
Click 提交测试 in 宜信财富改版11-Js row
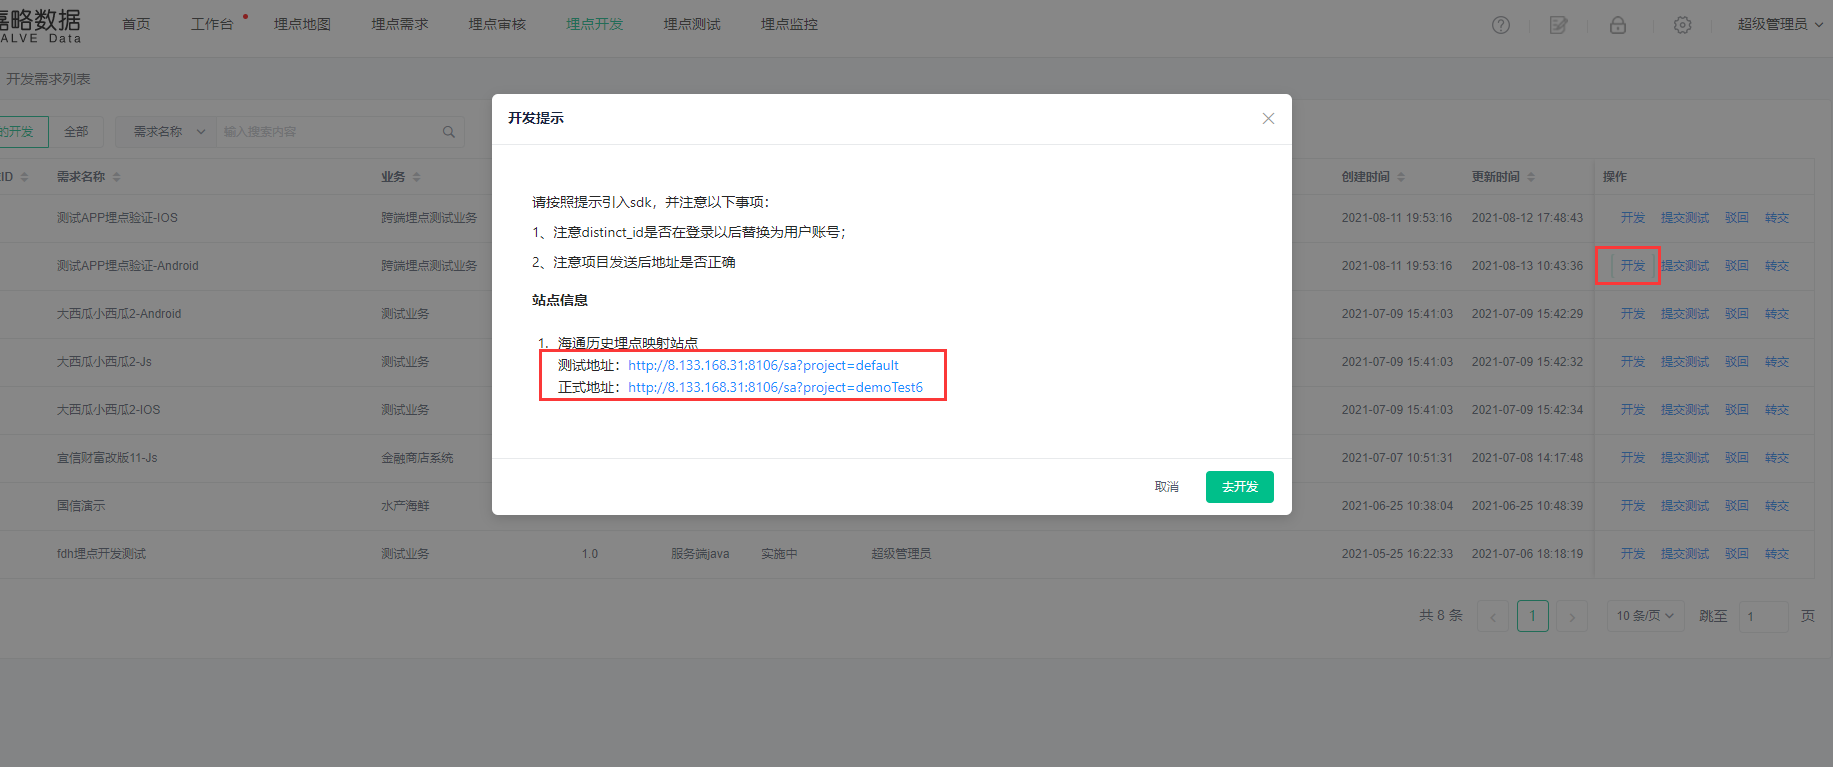click(x=1685, y=458)
